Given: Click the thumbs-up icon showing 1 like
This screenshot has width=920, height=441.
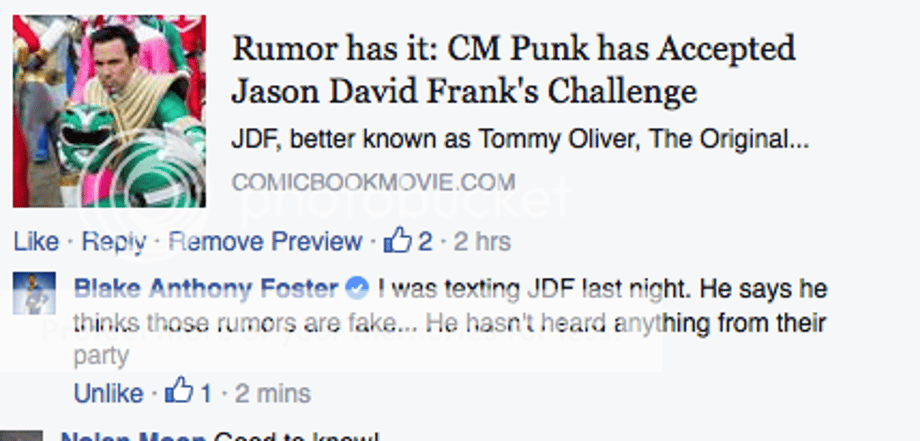Looking at the screenshot, I should point(178,392).
